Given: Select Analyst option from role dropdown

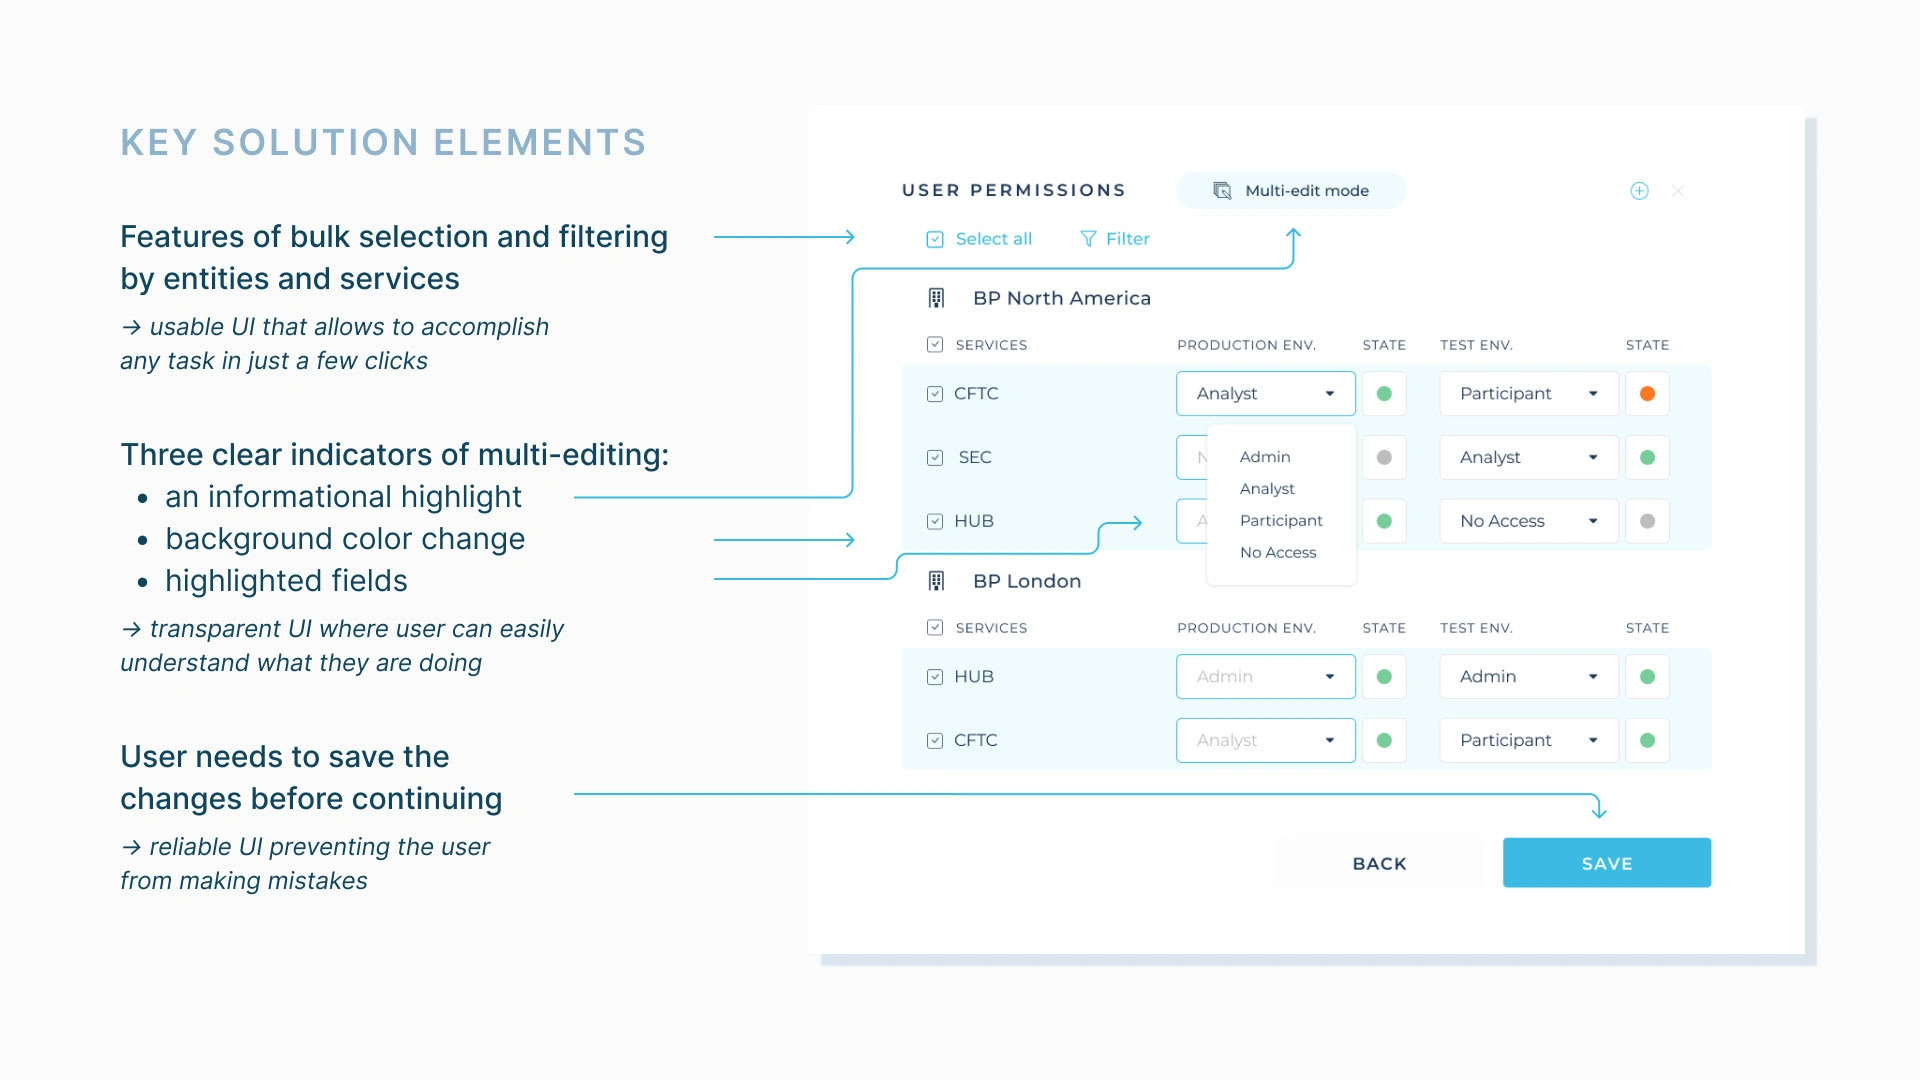Looking at the screenshot, I should 1267,489.
